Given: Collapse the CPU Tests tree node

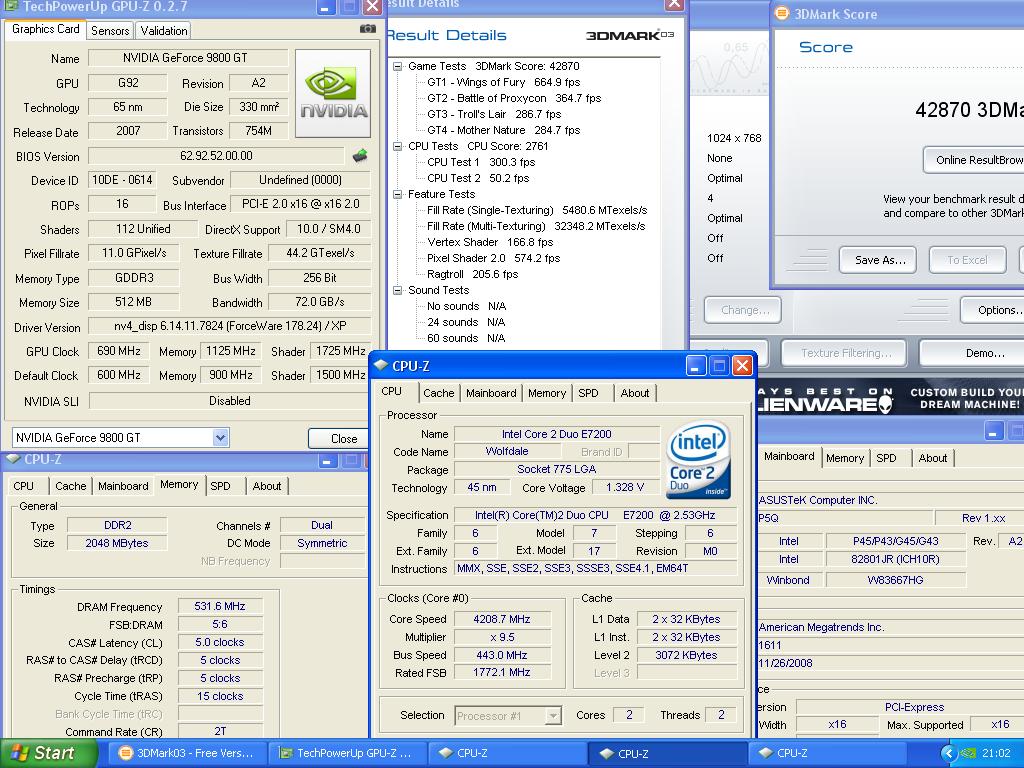Looking at the screenshot, I should (397, 146).
